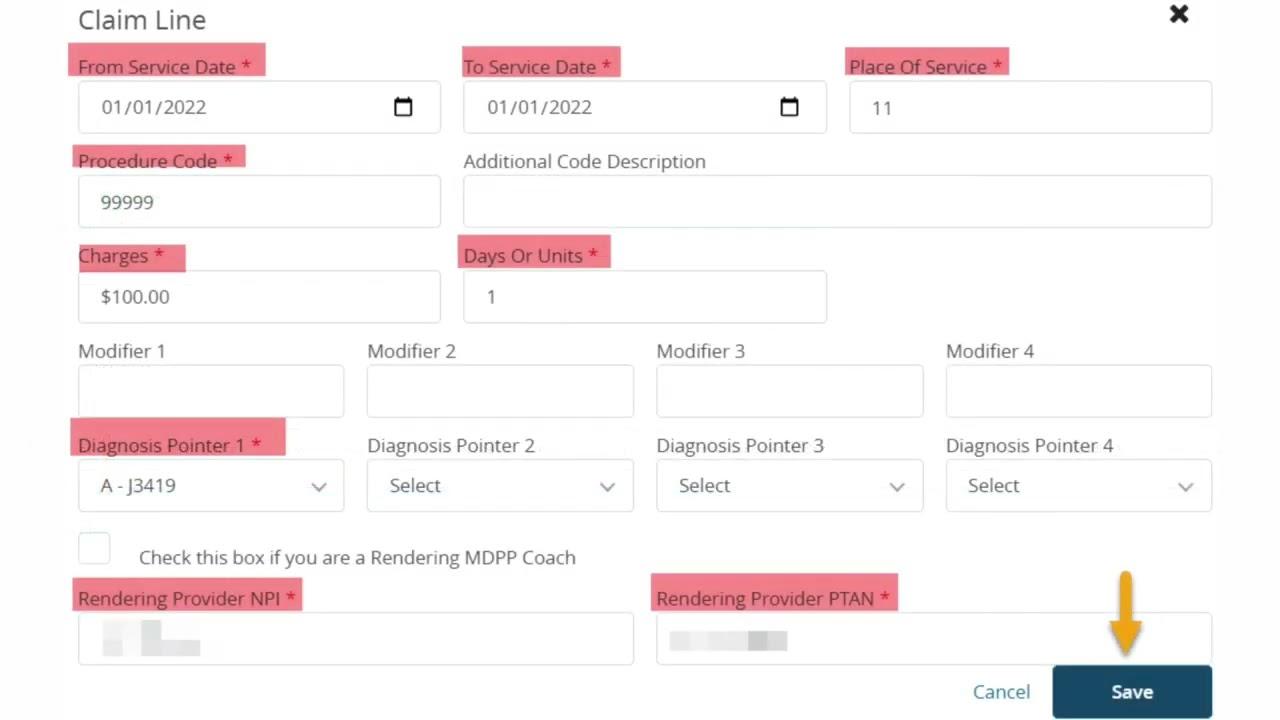Check the Rendering MDPP Coach box

coord(94,549)
